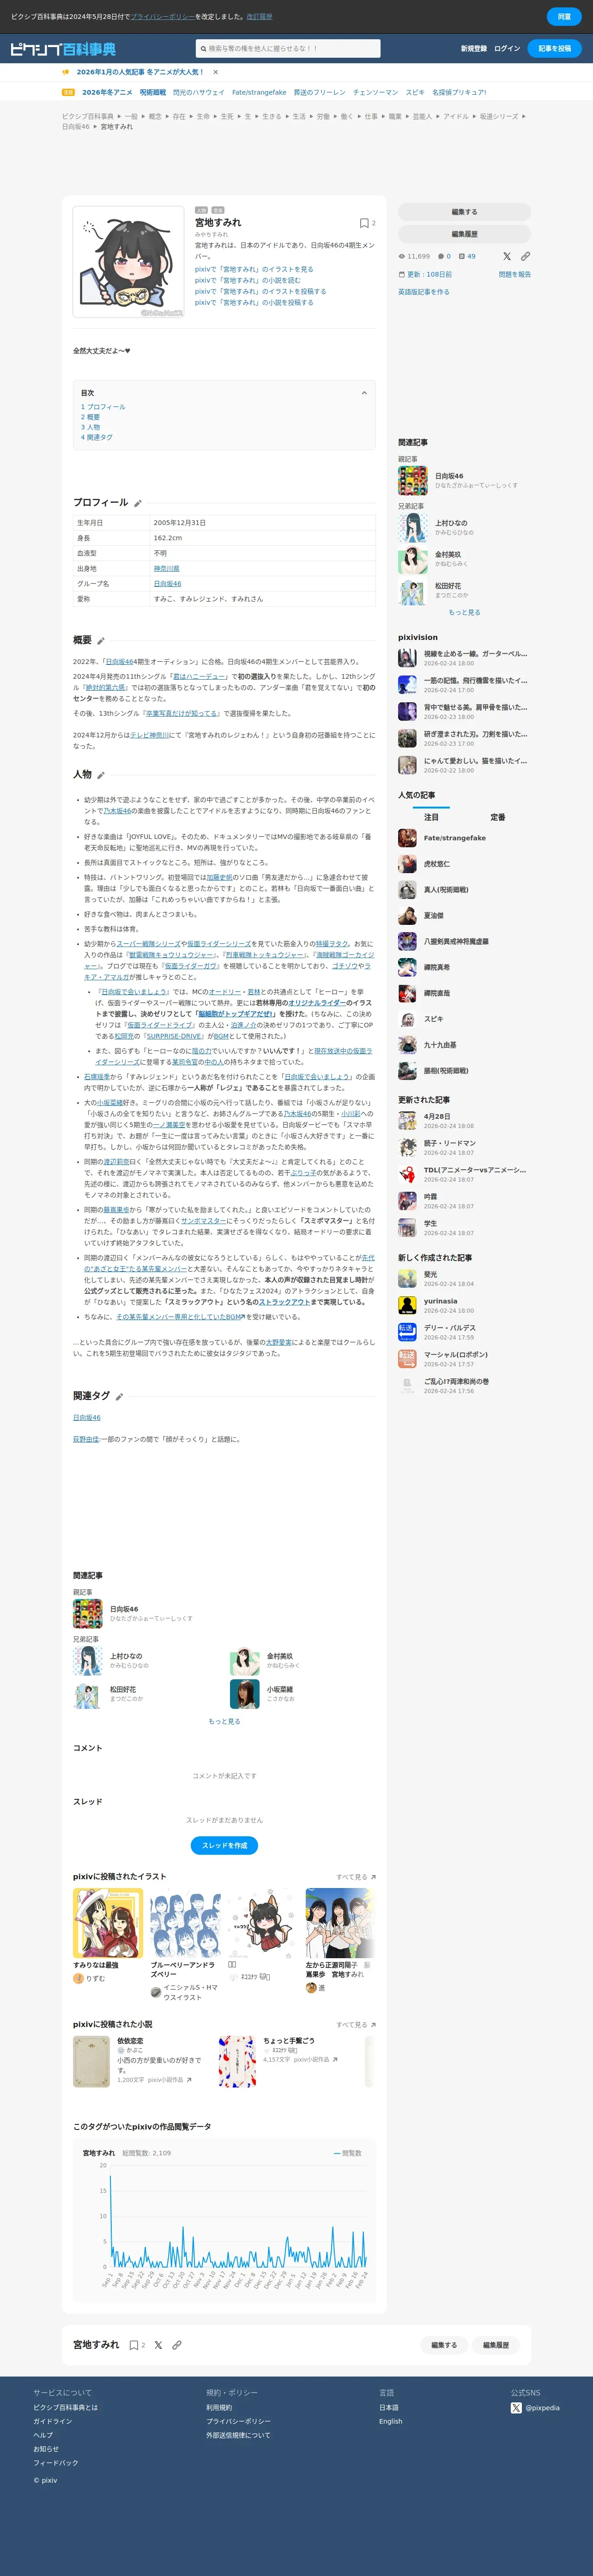Click the bookmark icon beside article title
Viewport: 593px width, 2576px height.
[x=364, y=223]
